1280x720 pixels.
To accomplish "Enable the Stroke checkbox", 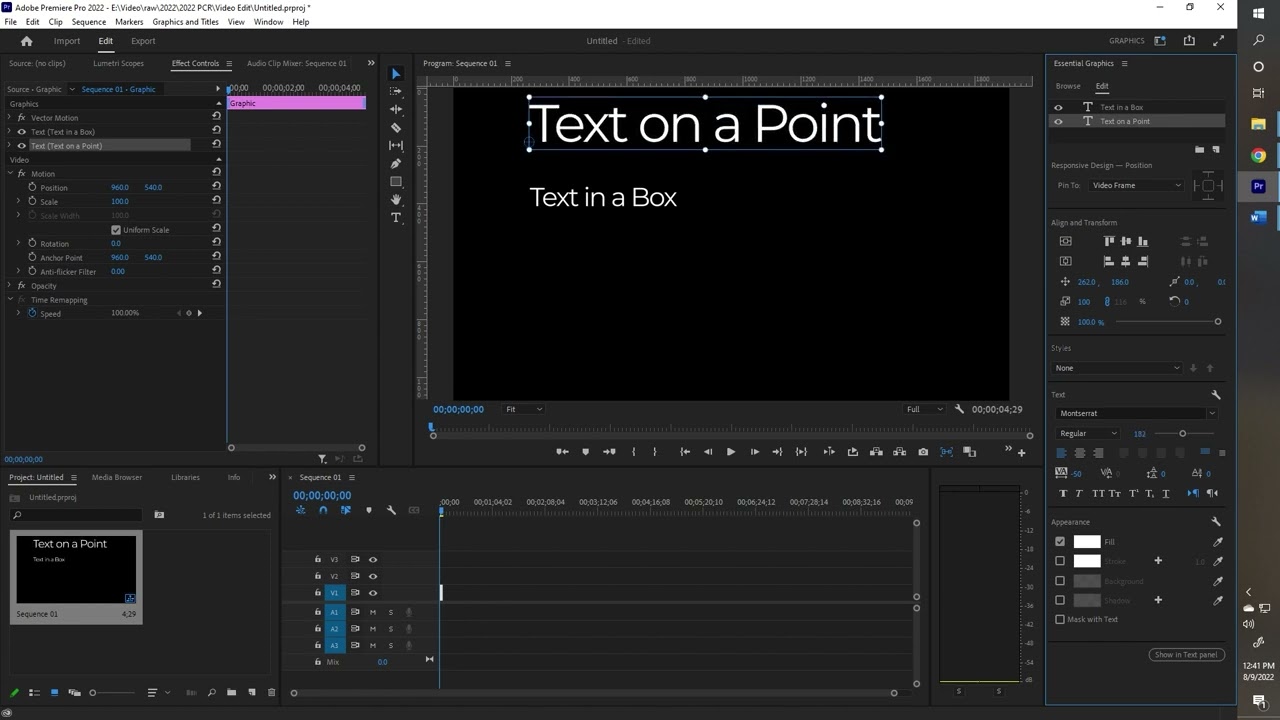I will pyautogui.click(x=1060, y=561).
